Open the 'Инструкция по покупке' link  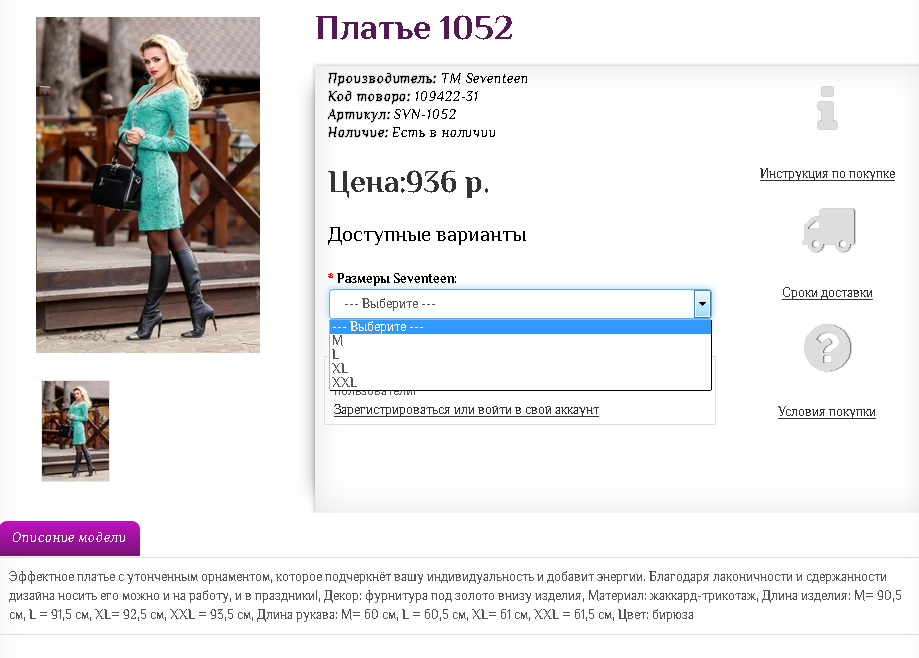(x=827, y=174)
